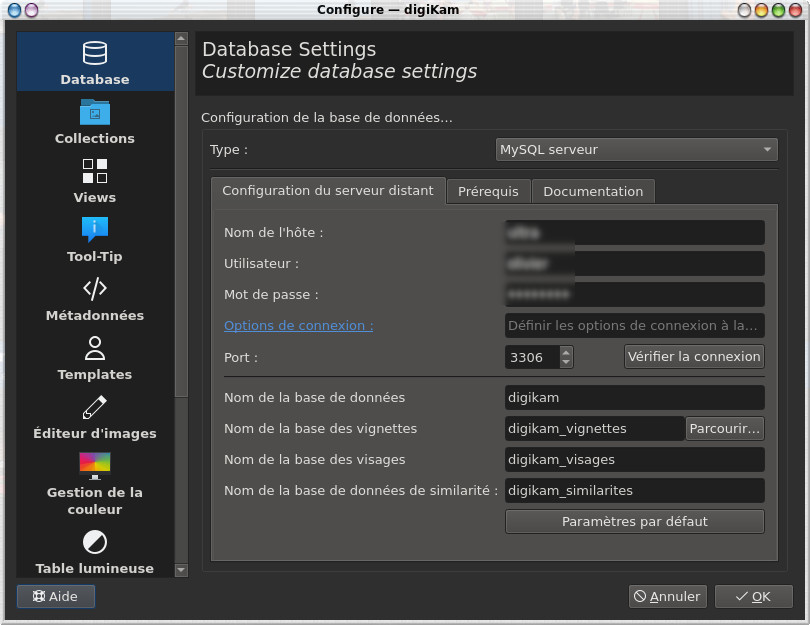Switch to the Documentation tab
The height and width of the screenshot is (625, 810).
[x=593, y=192]
